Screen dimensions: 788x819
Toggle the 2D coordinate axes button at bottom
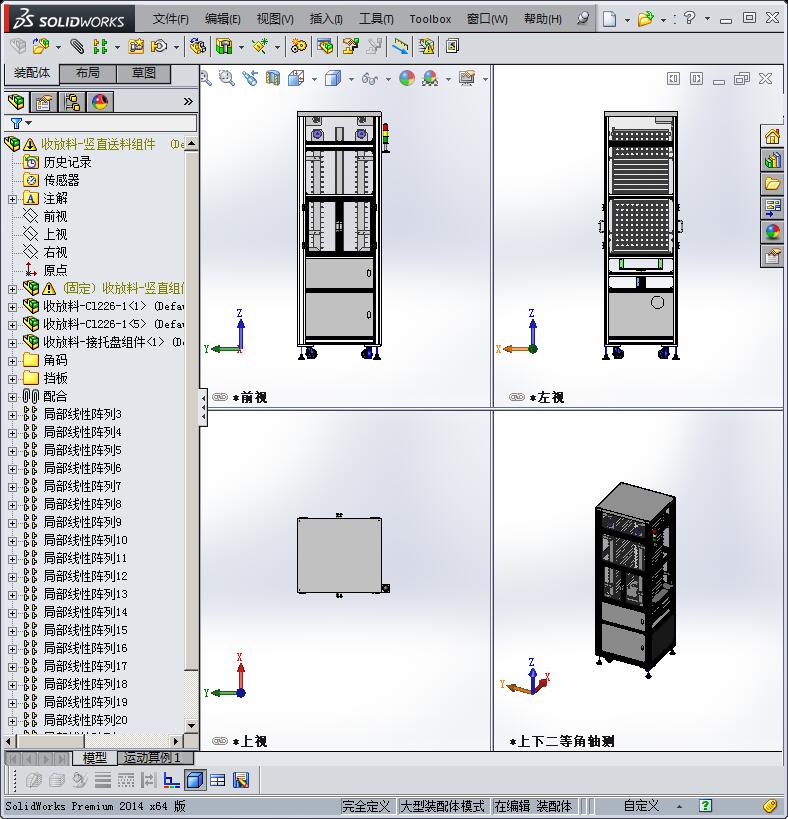tap(172, 780)
